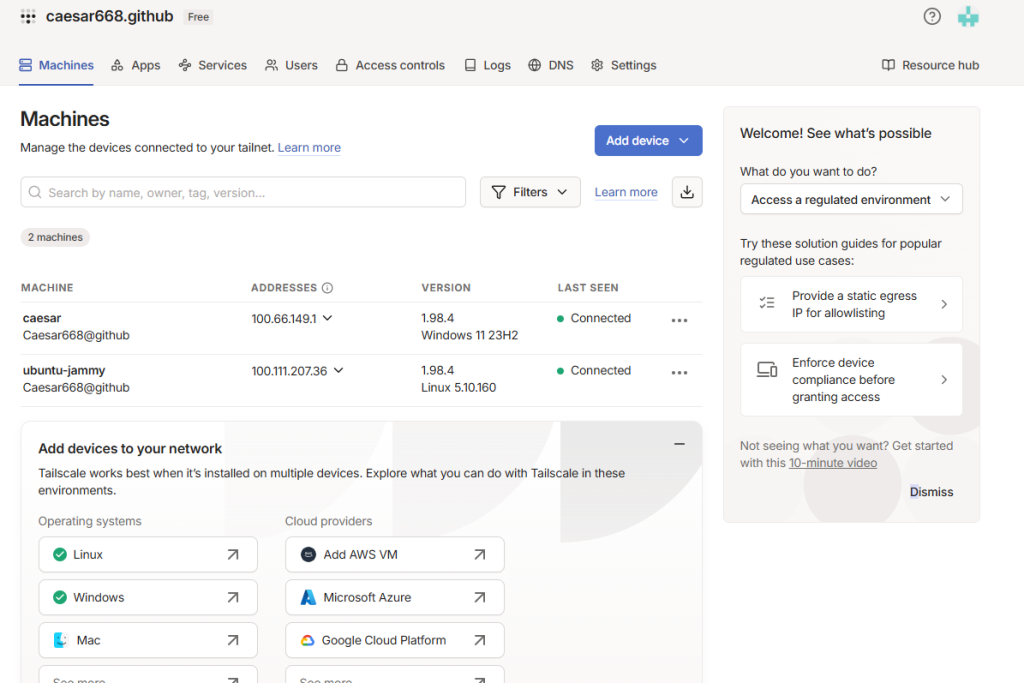The image size is (1024, 683).
Task: Click the device compliance devices icon
Action: [767, 370]
